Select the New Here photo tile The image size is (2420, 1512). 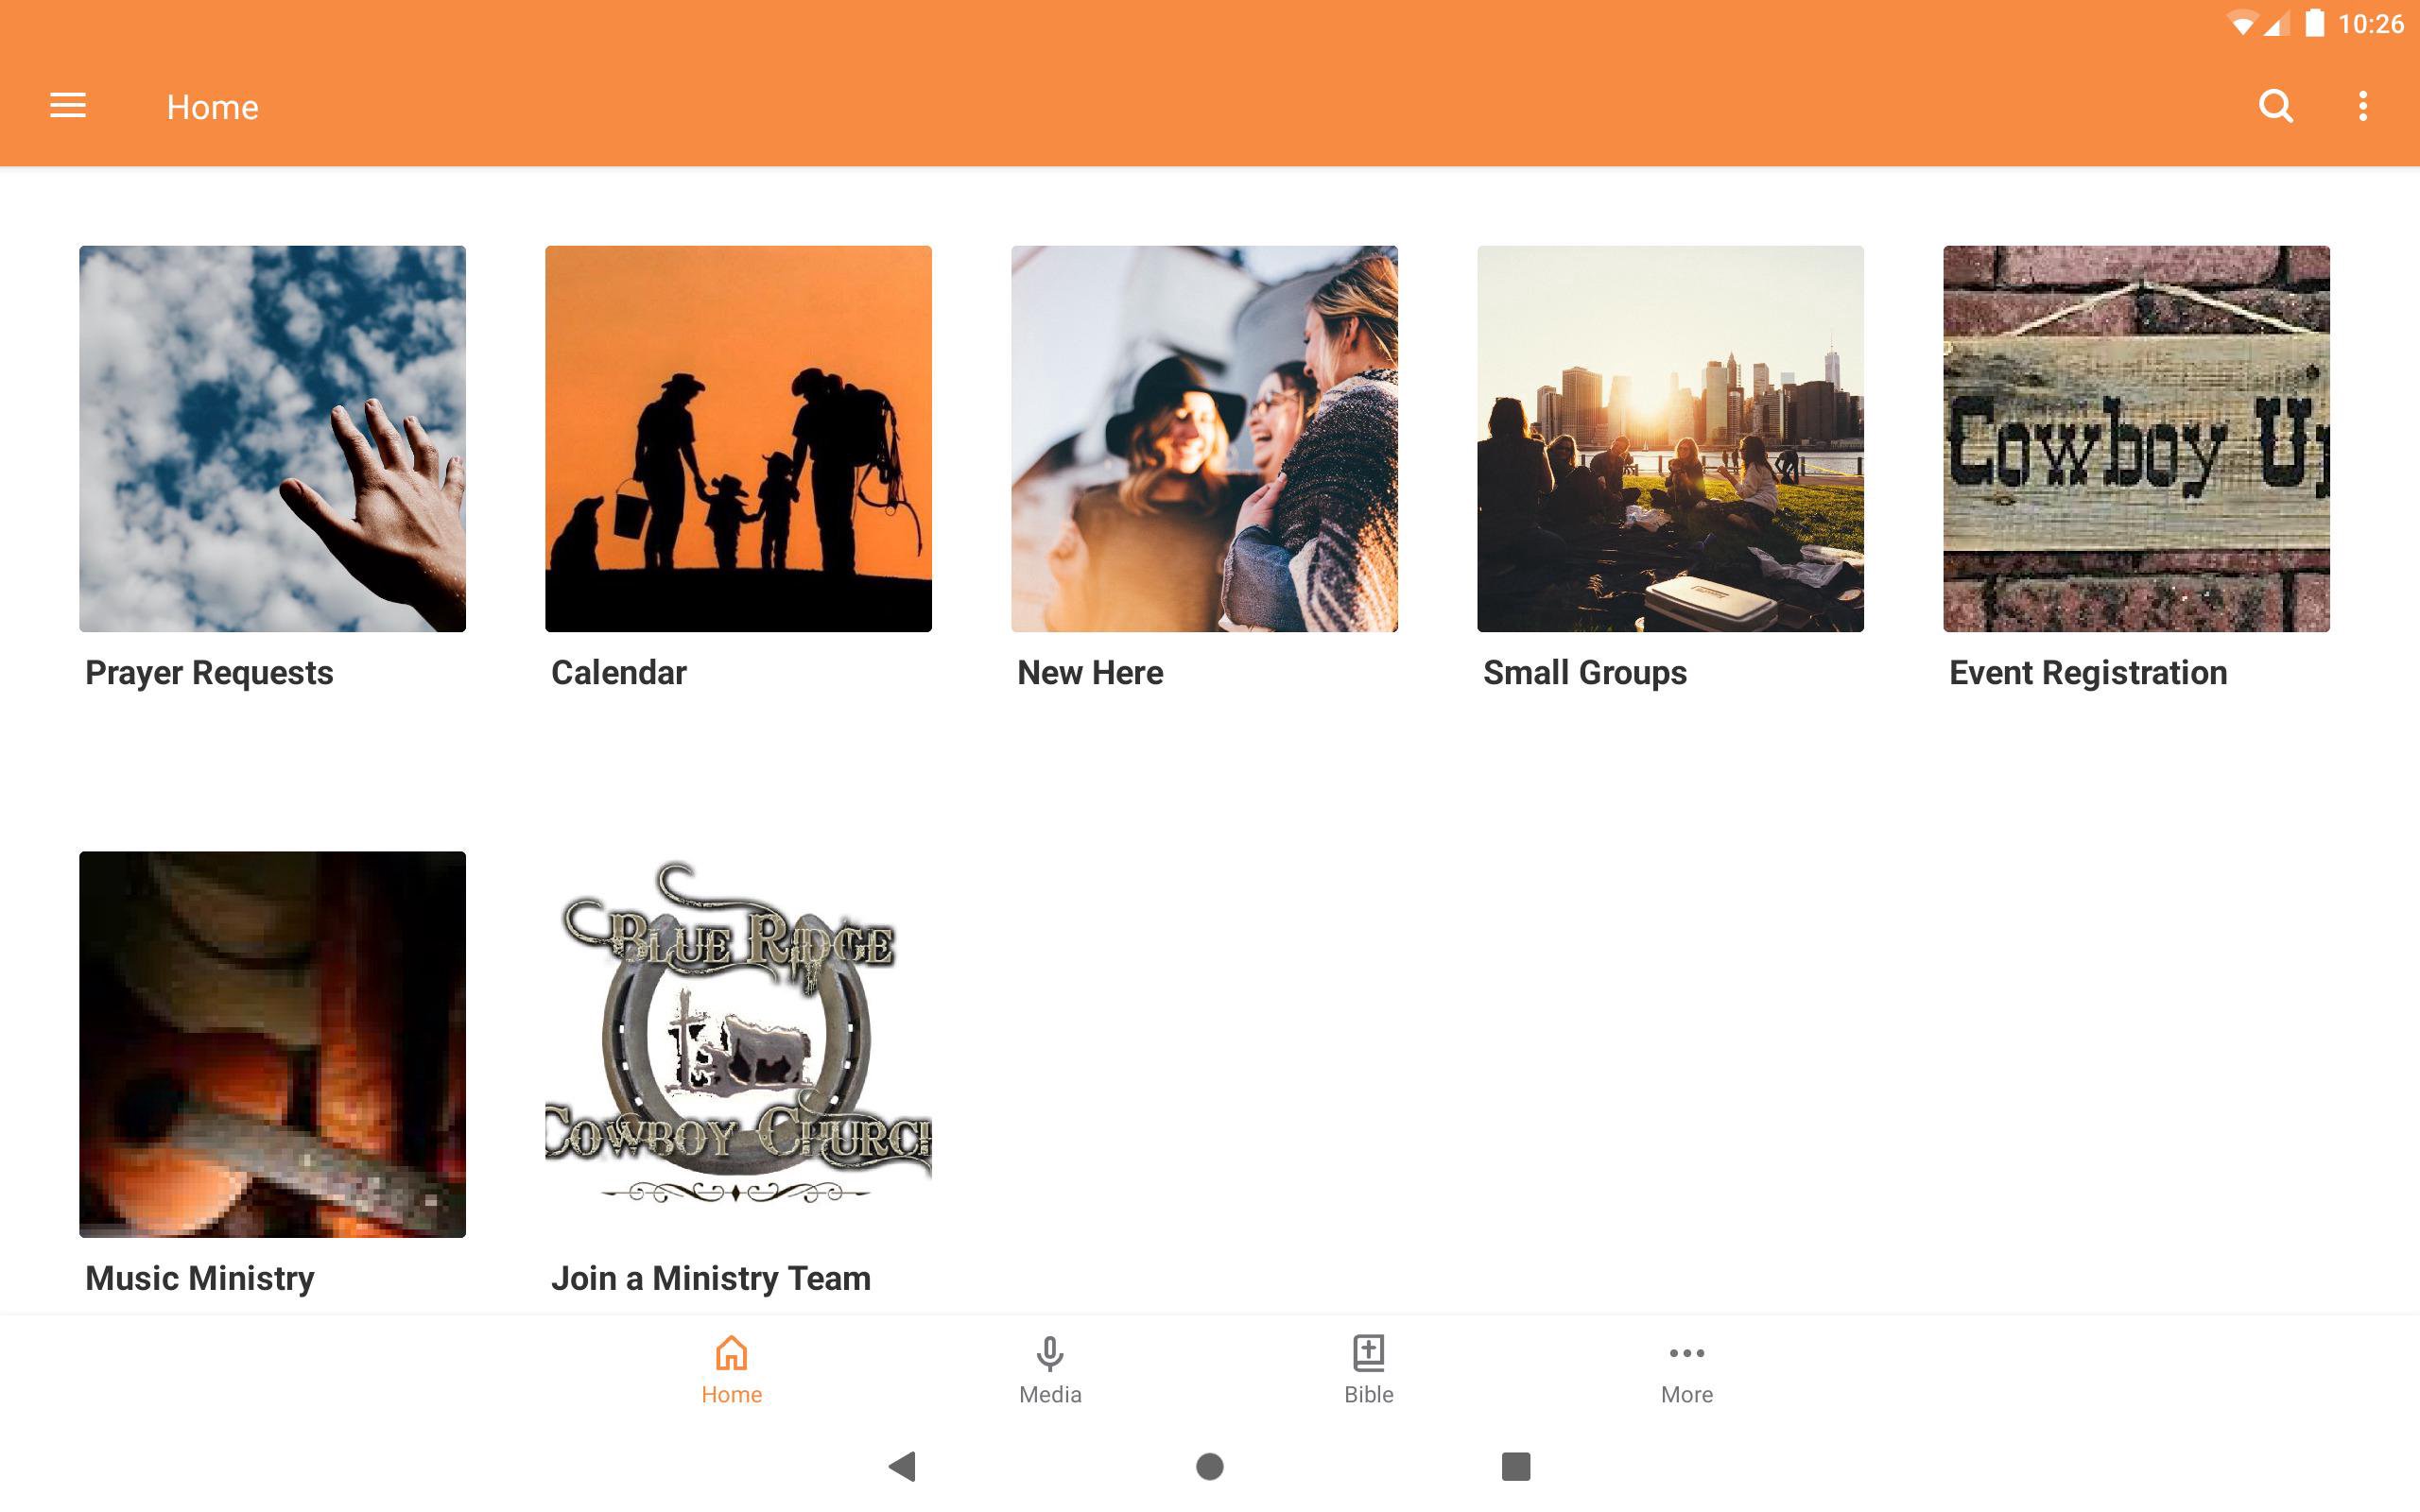[1204, 438]
